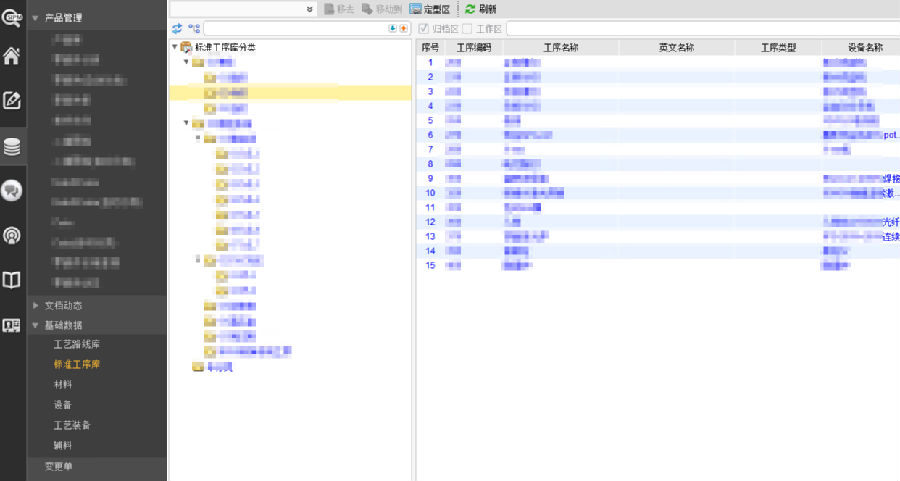
Task: Click the tree structure icon beside search
Action: click(194, 28)
